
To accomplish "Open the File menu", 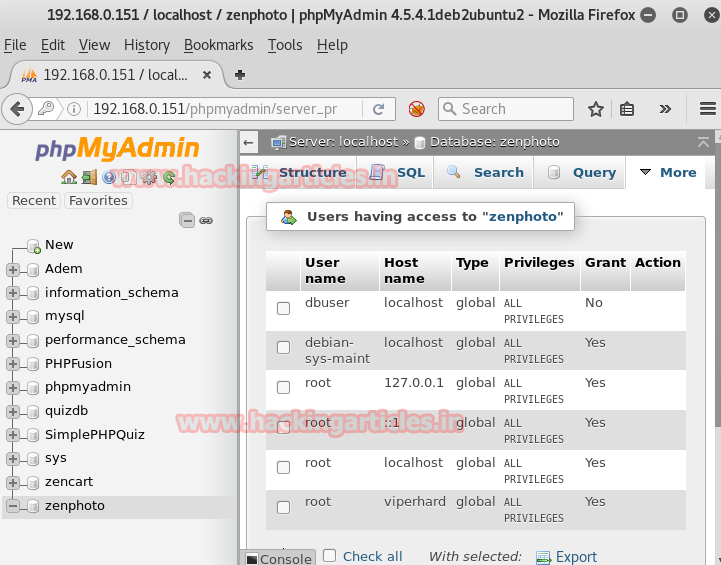I will point(15,45).
